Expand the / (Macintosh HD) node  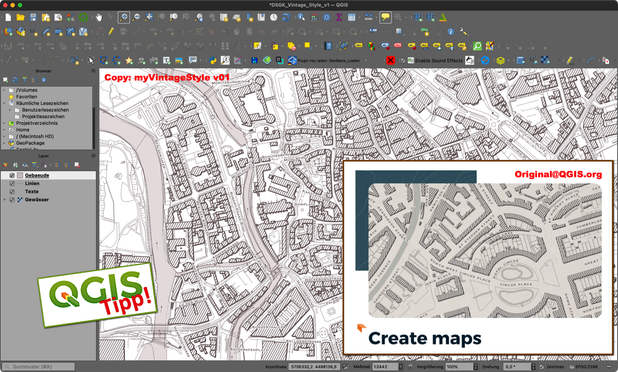pos(4,136)
